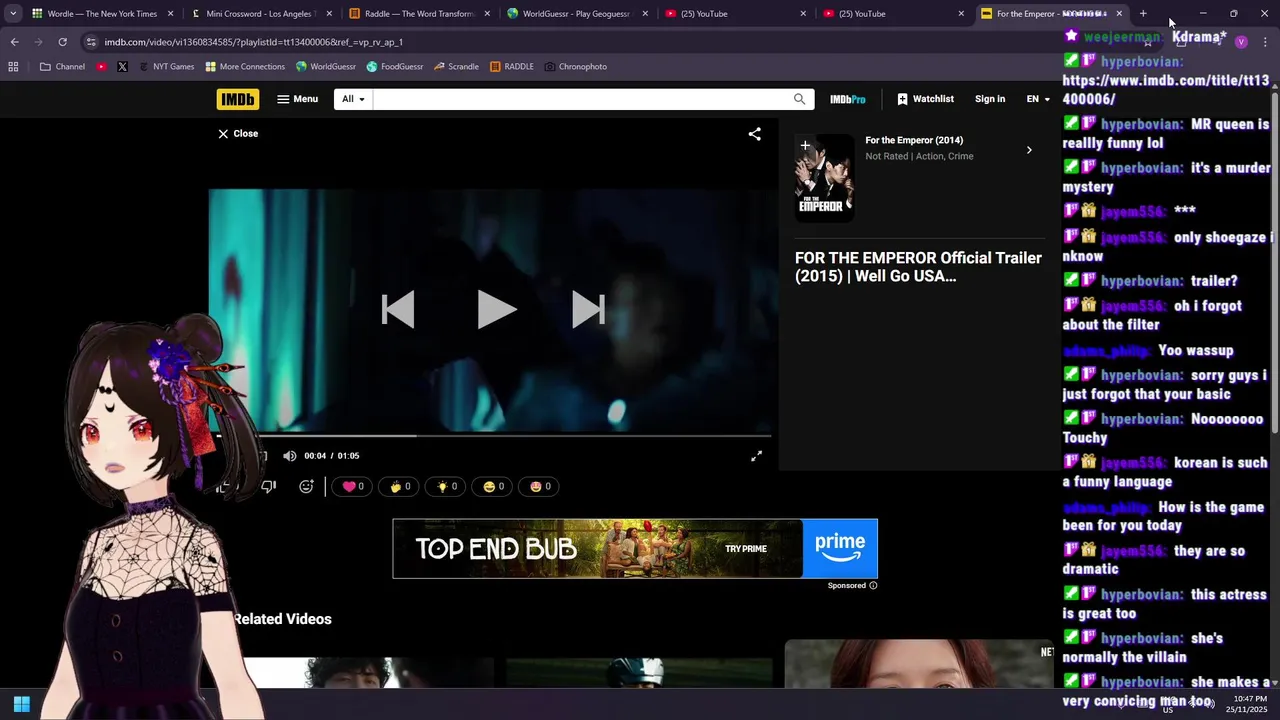Screen dimensions: 1280x720
Task: React with the star-eyes emoji
Action: click(541, 486)
